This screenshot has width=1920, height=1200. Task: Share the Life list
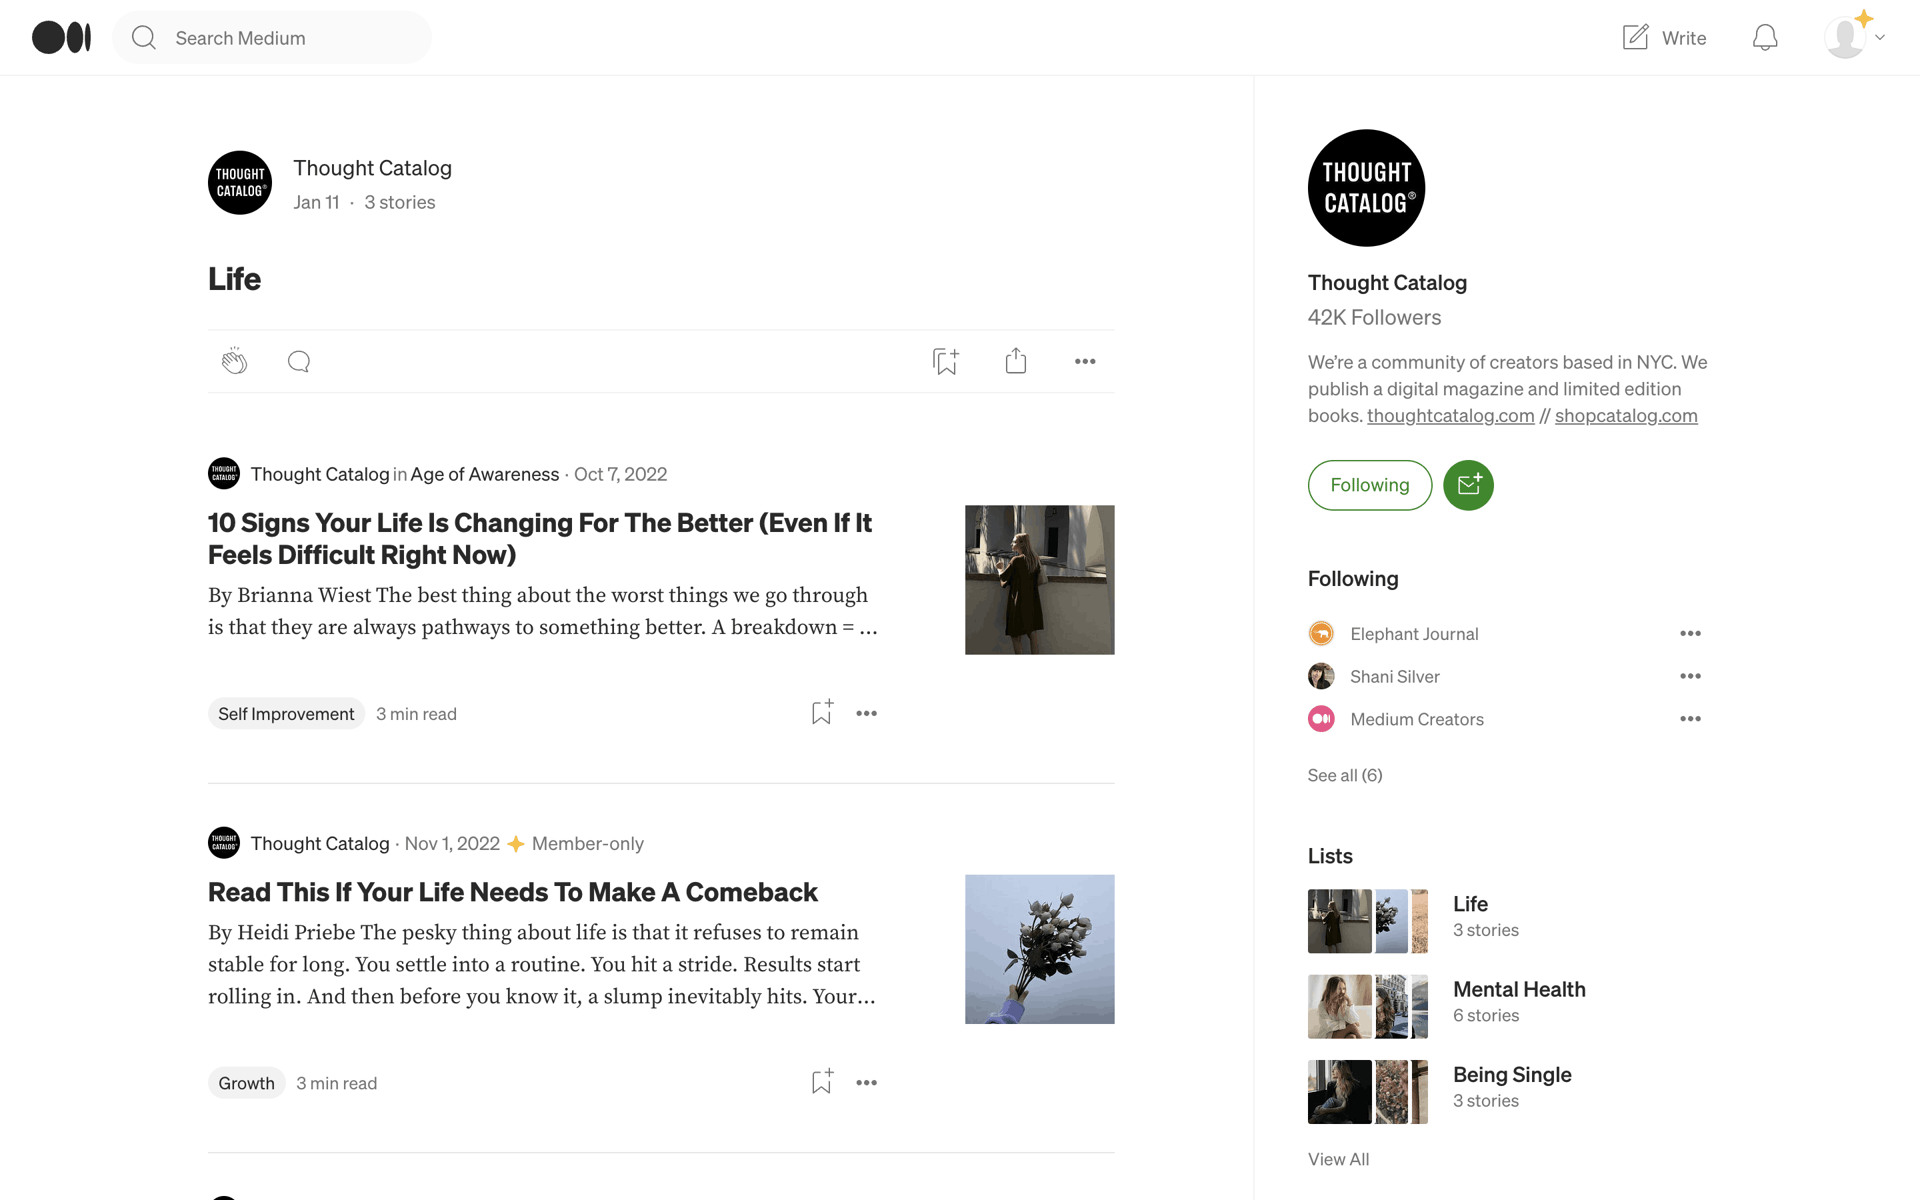(1015, 361)
